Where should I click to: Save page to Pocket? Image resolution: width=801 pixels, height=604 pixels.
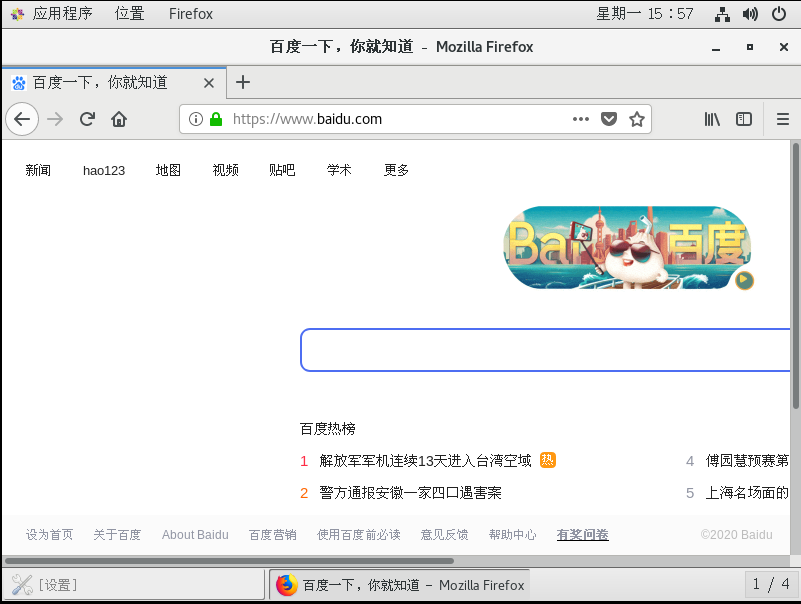tap(608, 119)
